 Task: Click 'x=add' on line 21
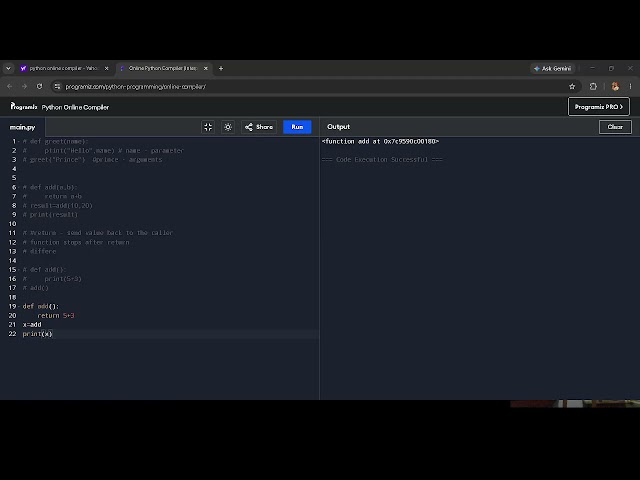point(32,325)
